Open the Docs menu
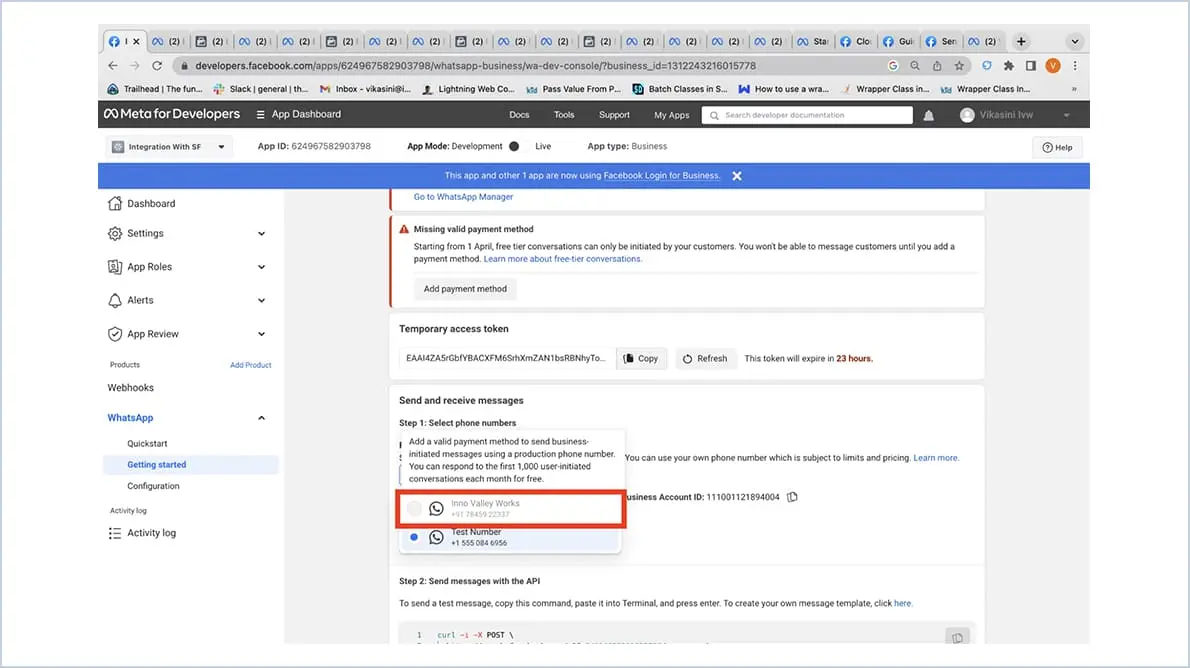Viewport: 1190px width, 668px height. click(519, 115)
